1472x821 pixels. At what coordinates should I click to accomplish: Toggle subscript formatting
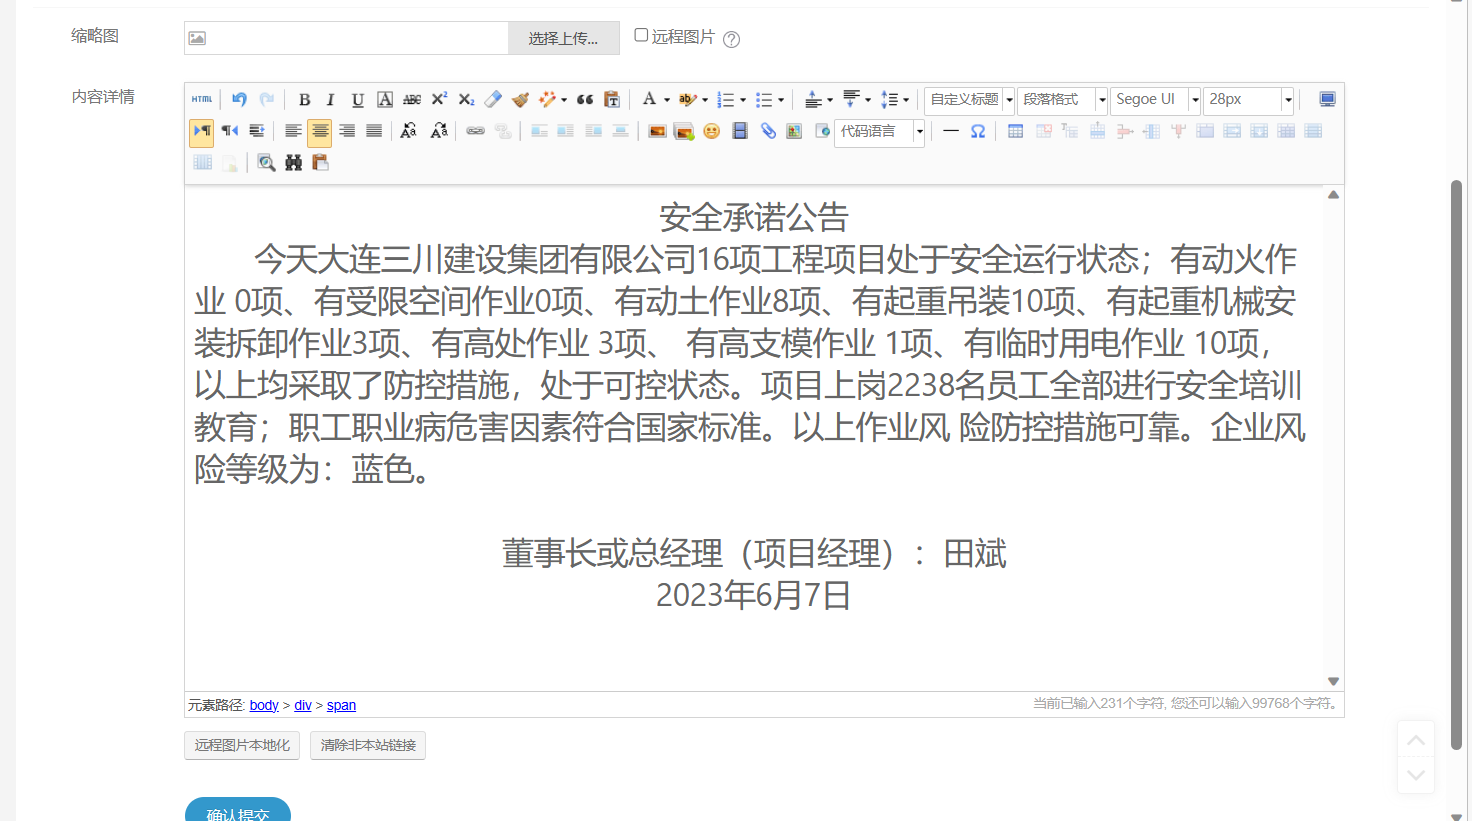pos(466,100)
